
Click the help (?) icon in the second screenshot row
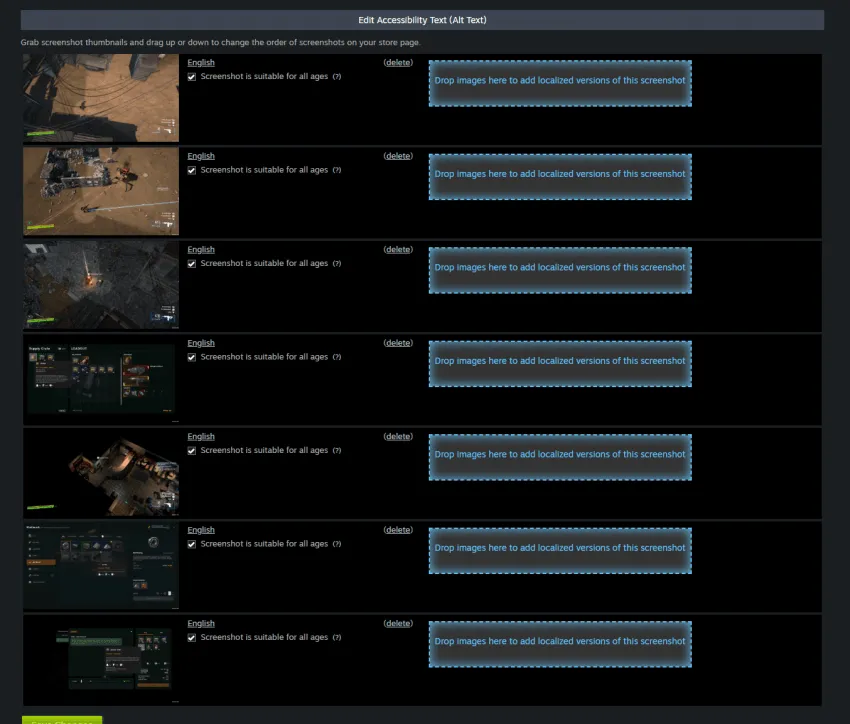(x=337, y=170)
